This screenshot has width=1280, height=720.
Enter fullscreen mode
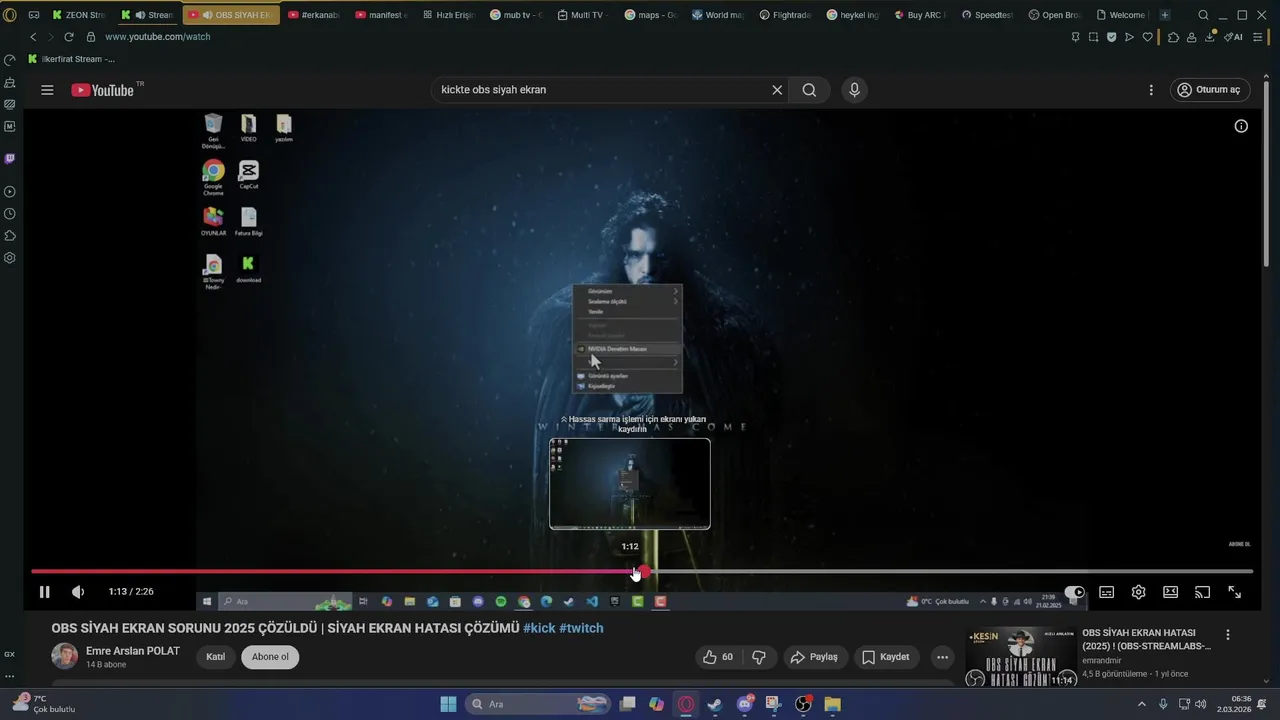1234,592
